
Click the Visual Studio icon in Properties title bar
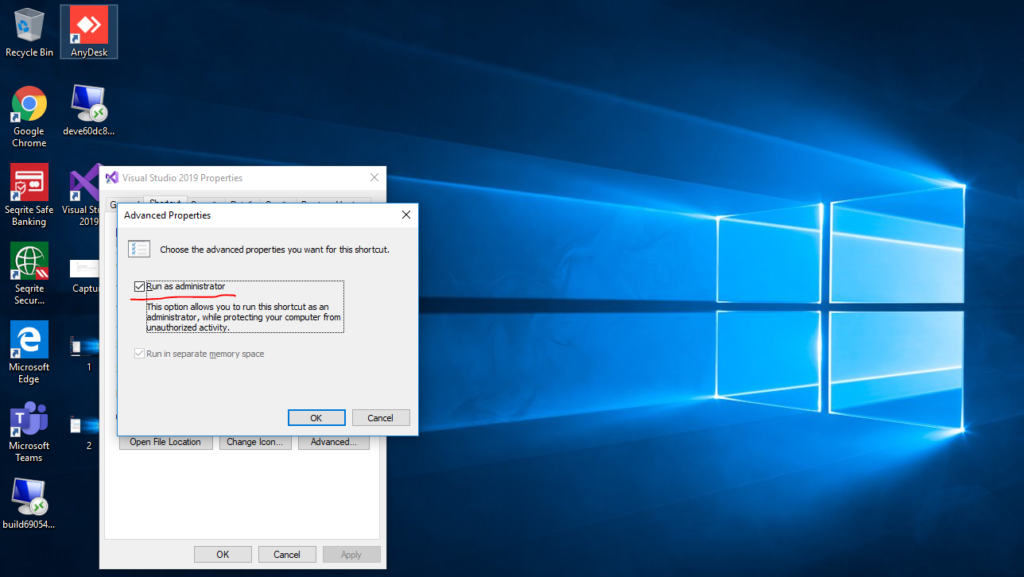pyautogui.click(x=112, y=178)
